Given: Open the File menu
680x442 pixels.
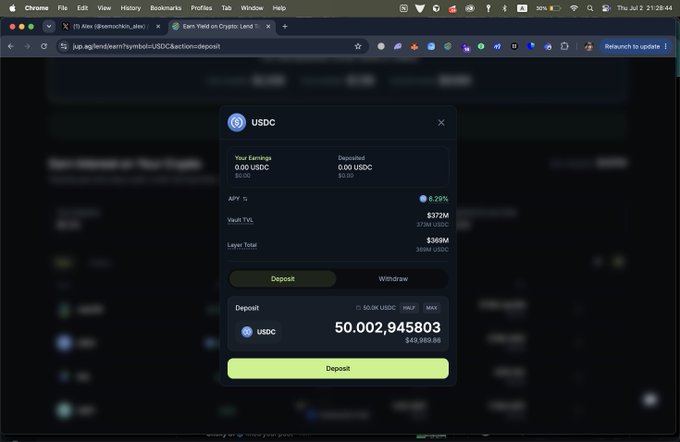Looking at the screenshot, I should point(62,8).
